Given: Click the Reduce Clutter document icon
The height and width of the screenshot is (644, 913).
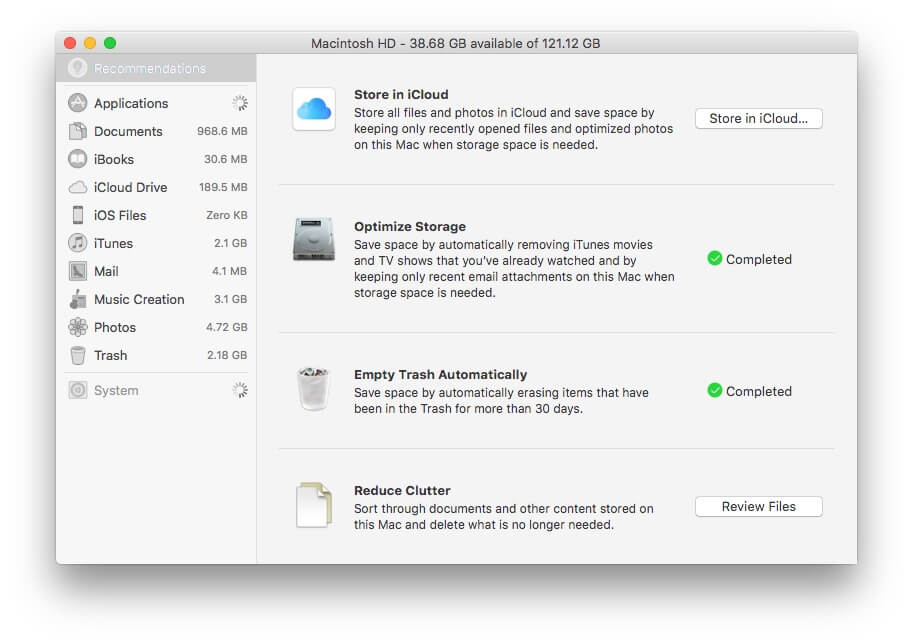Looking at the screenshot, I should (x=314, y=505).
